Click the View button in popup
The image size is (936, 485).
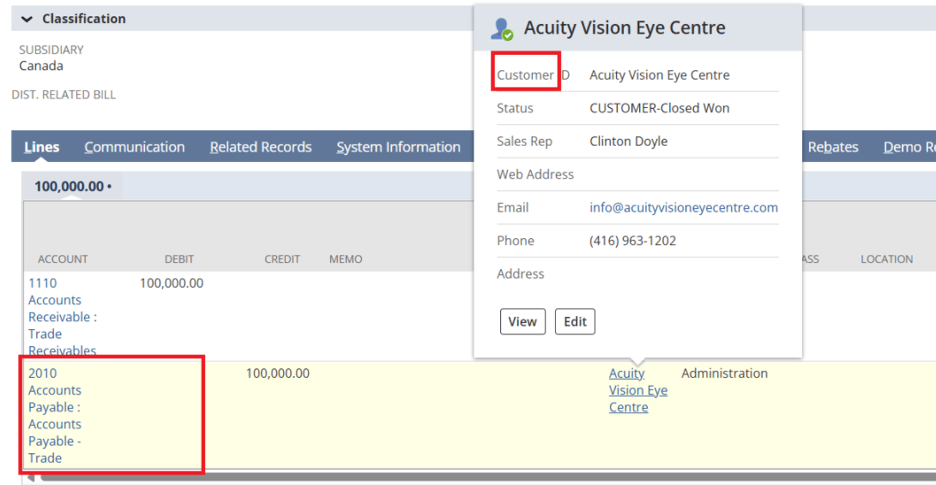coord(522,322)
